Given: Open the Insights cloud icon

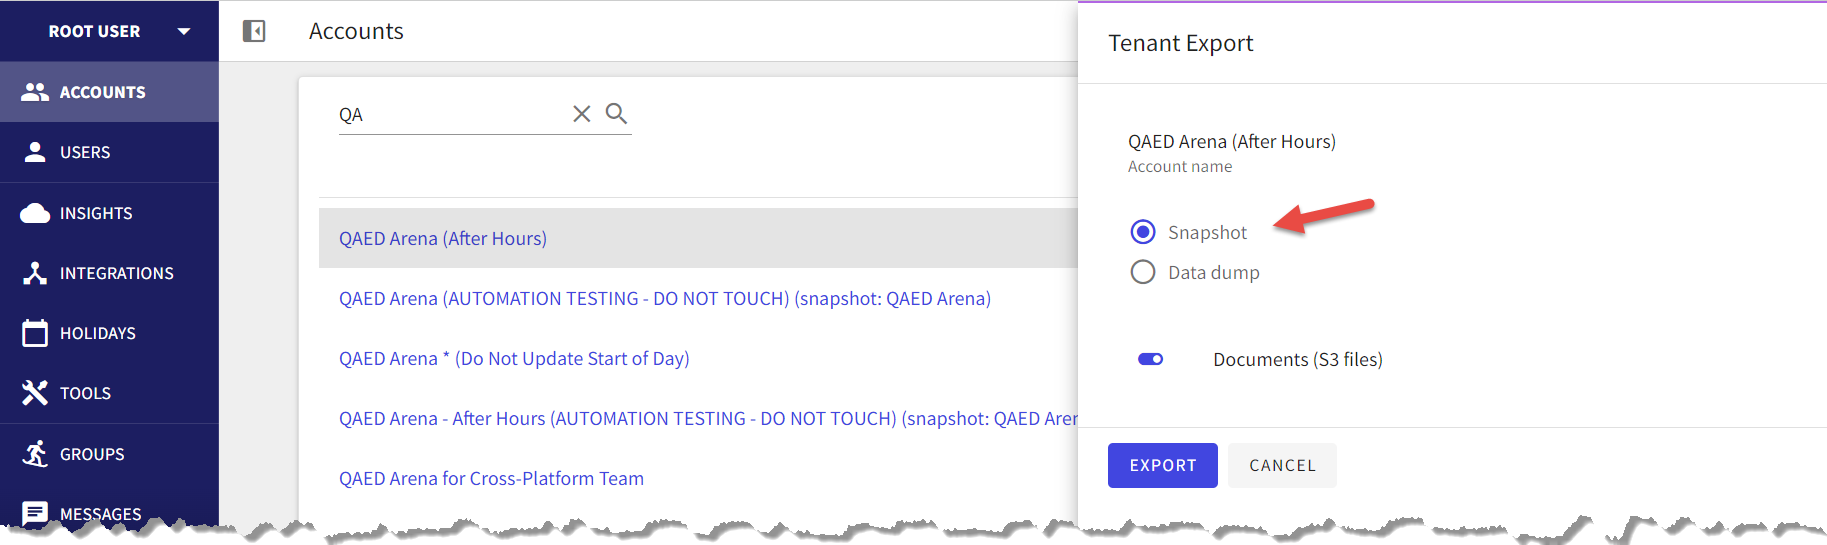Looking at the screenshot, I should coord(35,213).
